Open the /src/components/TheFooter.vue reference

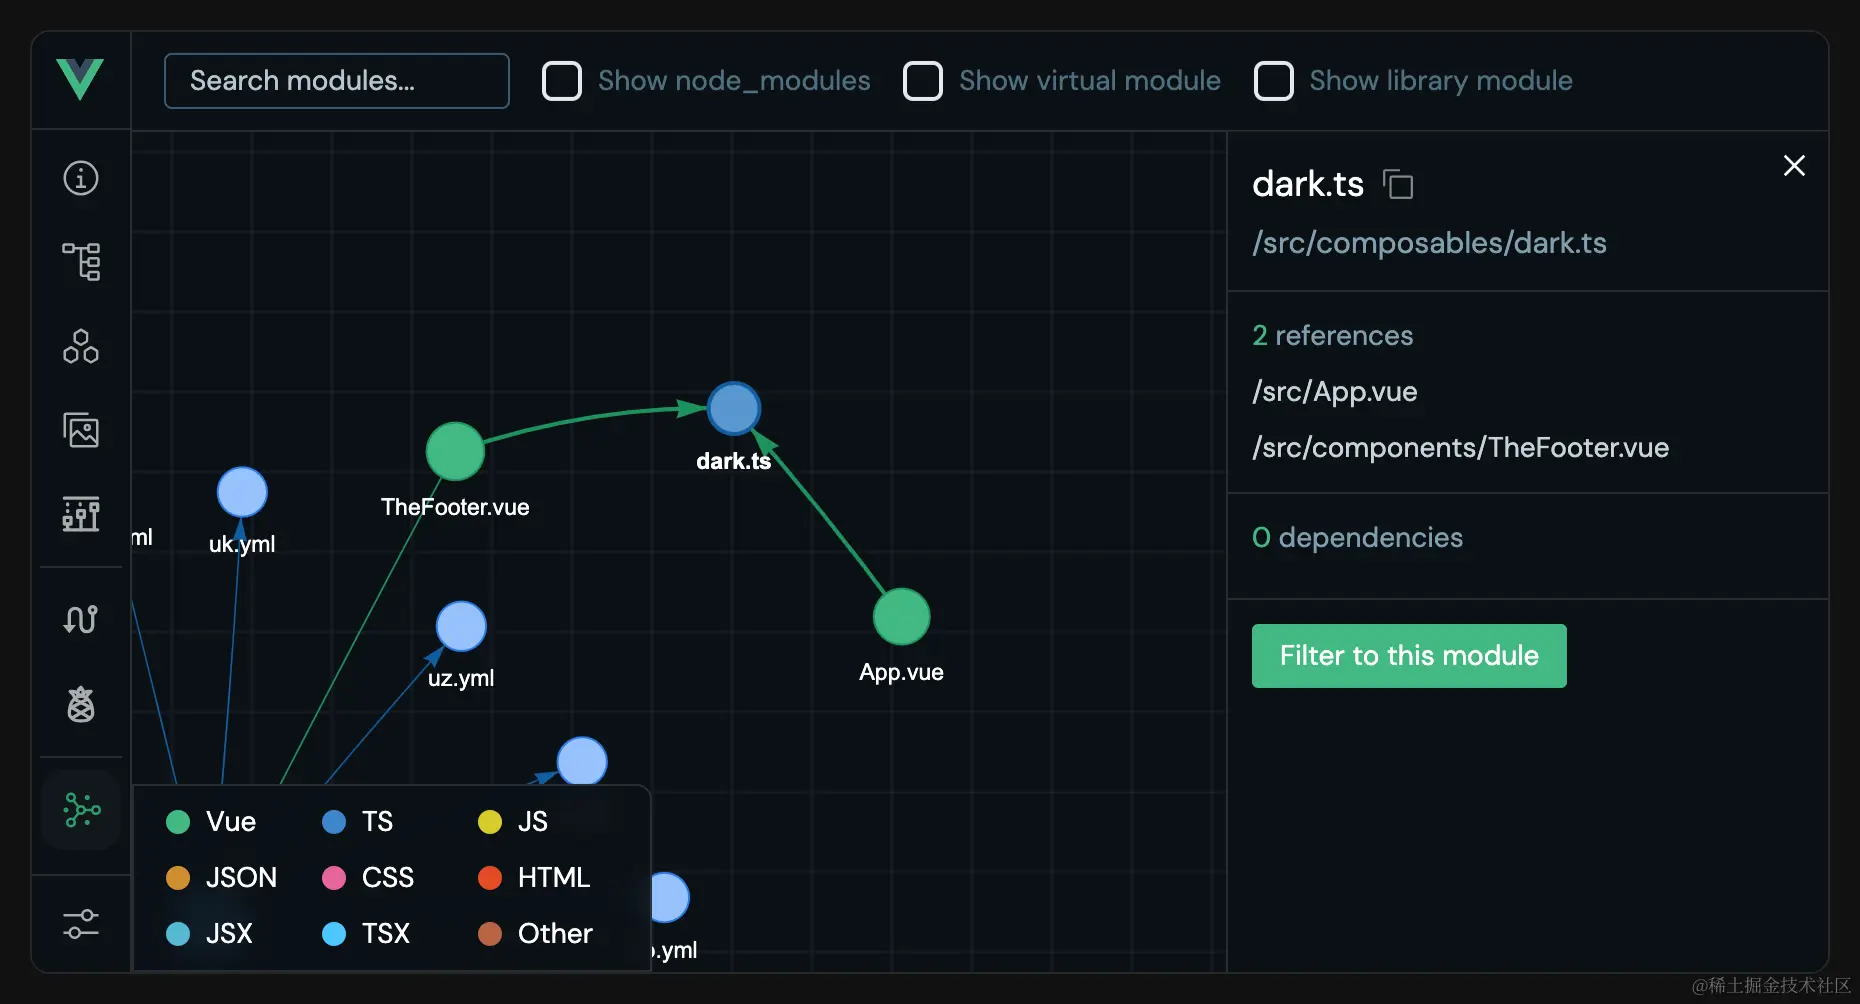pos(1460,448)
